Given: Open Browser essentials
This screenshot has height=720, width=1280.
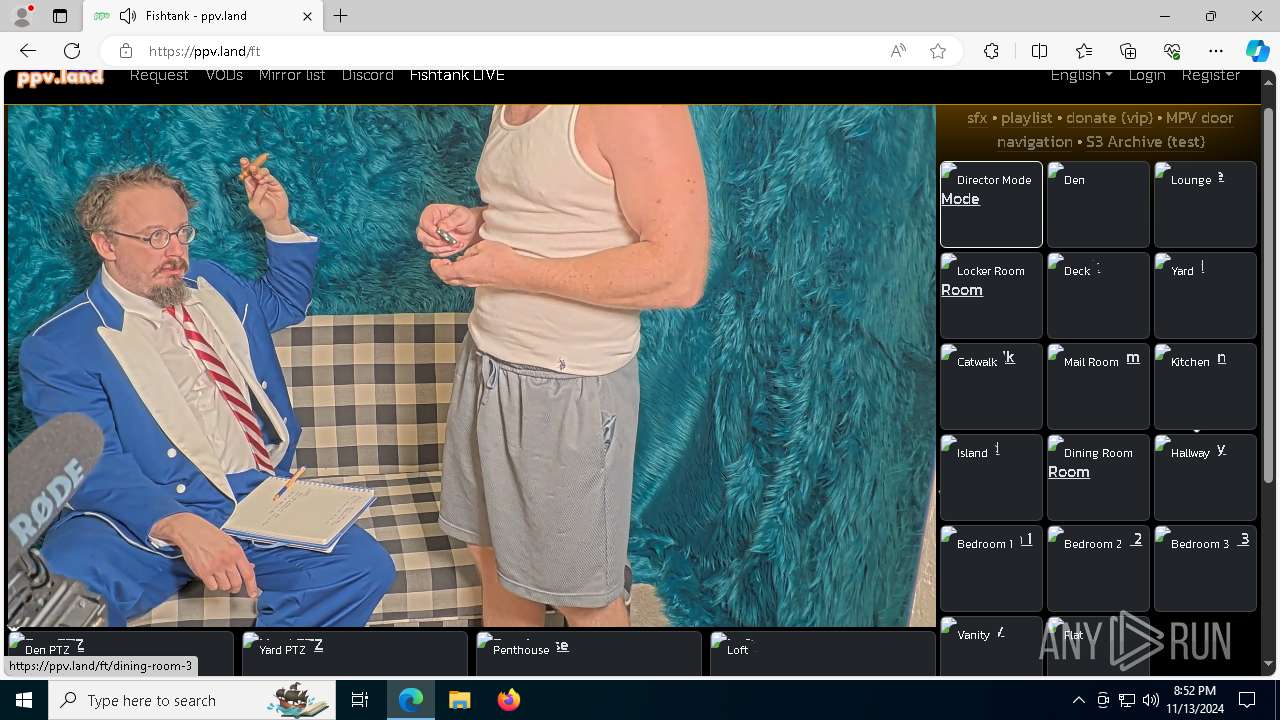Looking at the screenshot, I should click(1172, 51).
